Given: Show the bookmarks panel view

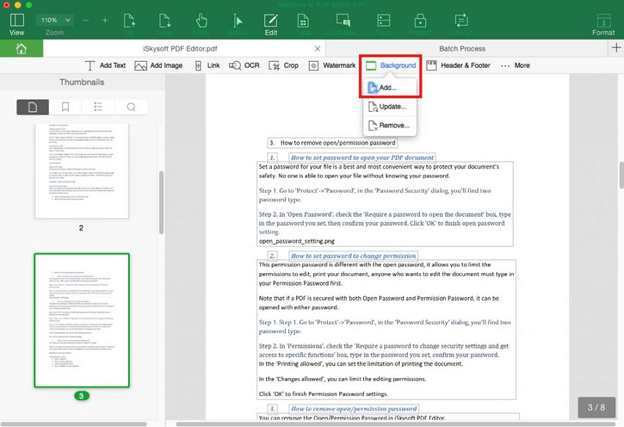Looking at the screenshot, I should (65, 107).
